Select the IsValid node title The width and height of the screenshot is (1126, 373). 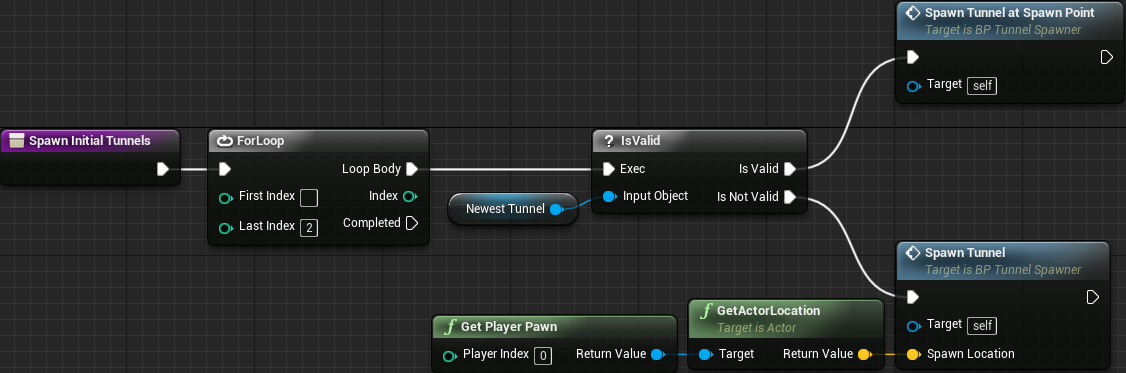coord(640,141)
